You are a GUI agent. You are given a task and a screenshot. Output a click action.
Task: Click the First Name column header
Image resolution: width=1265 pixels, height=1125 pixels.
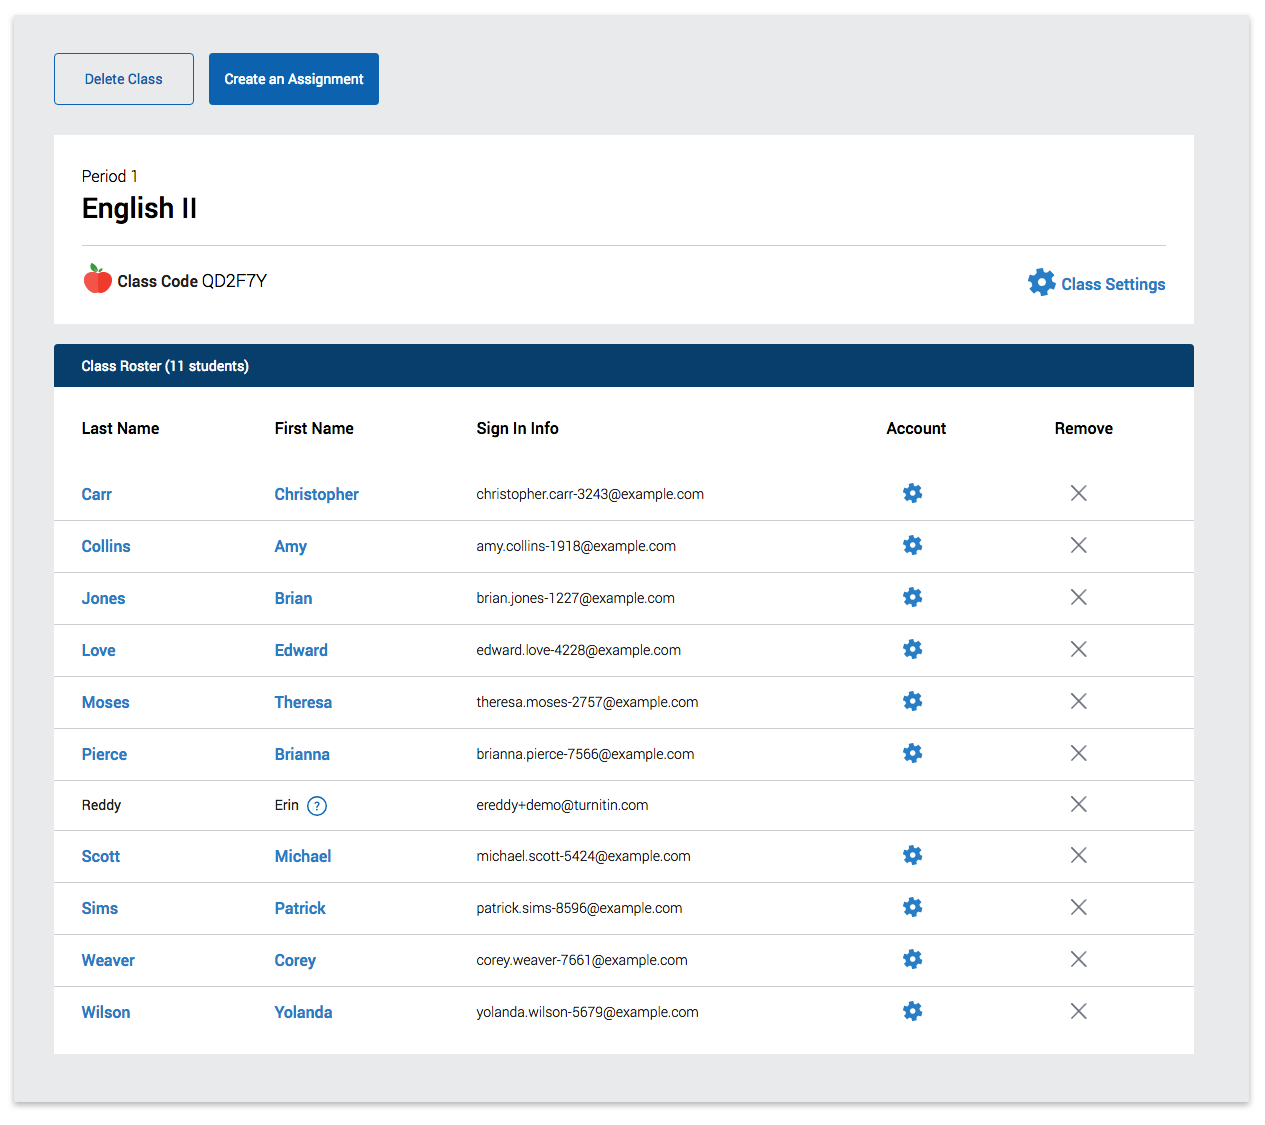coord(314,428)
